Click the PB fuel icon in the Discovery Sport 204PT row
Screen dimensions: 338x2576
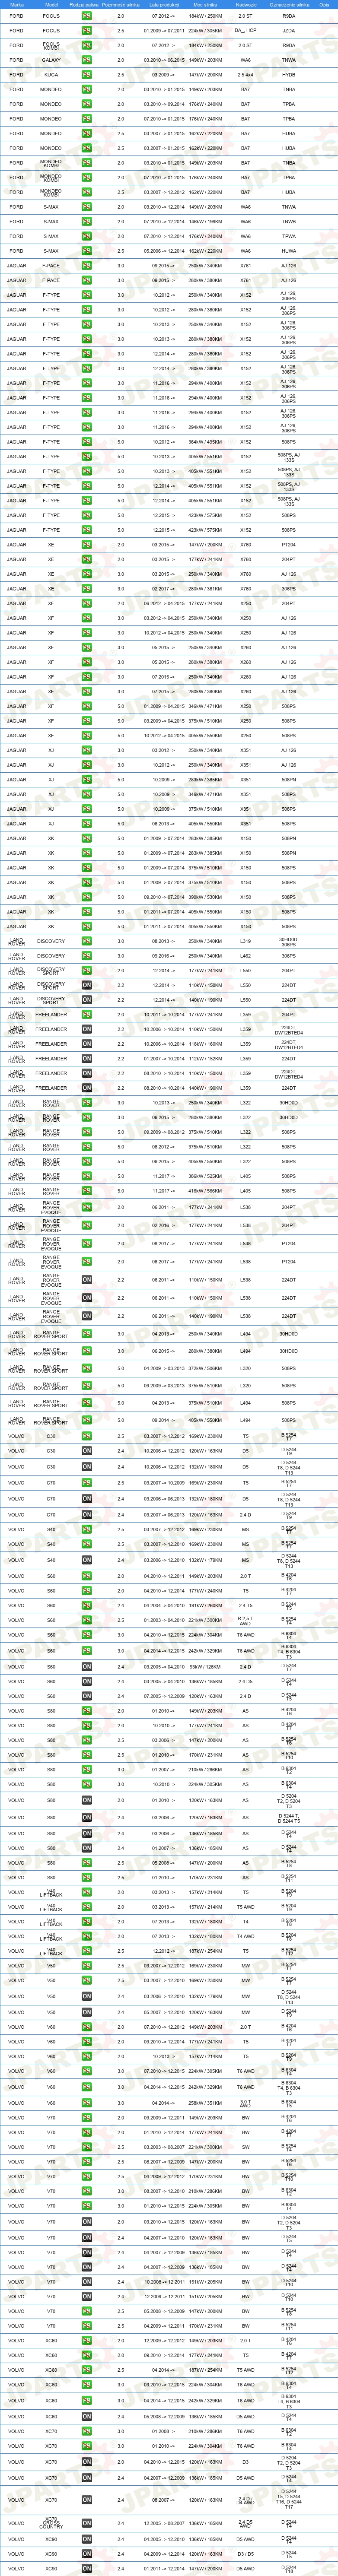point(87,970)
